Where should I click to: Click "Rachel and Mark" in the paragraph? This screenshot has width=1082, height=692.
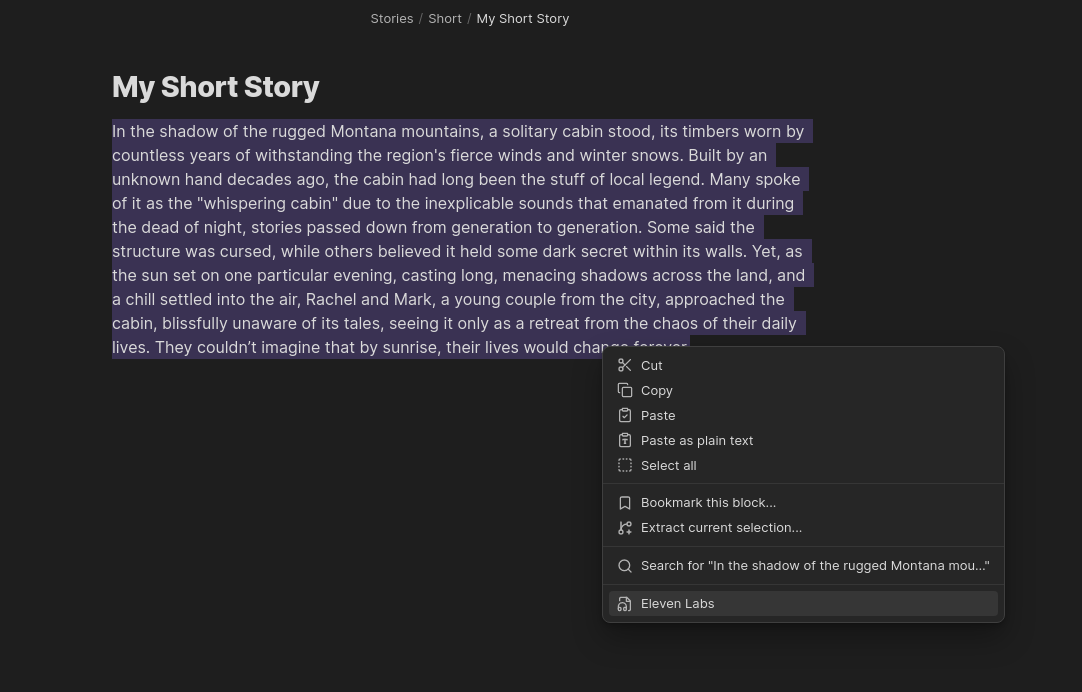[x=368, y=299]
